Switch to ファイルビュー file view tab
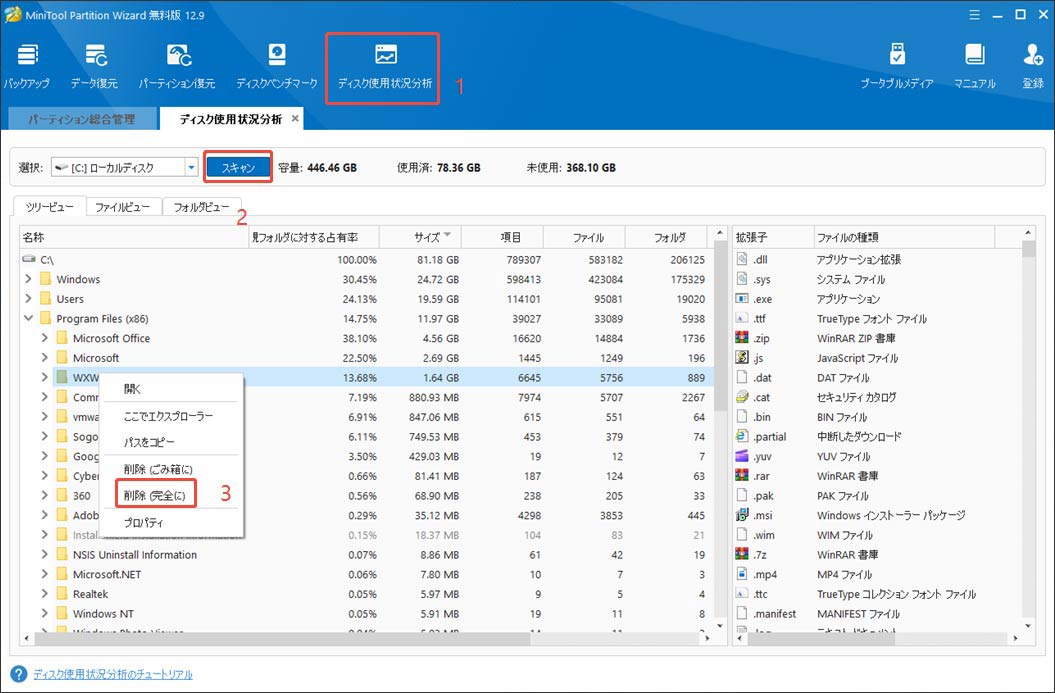1055x693 pixels. [122, 207]
